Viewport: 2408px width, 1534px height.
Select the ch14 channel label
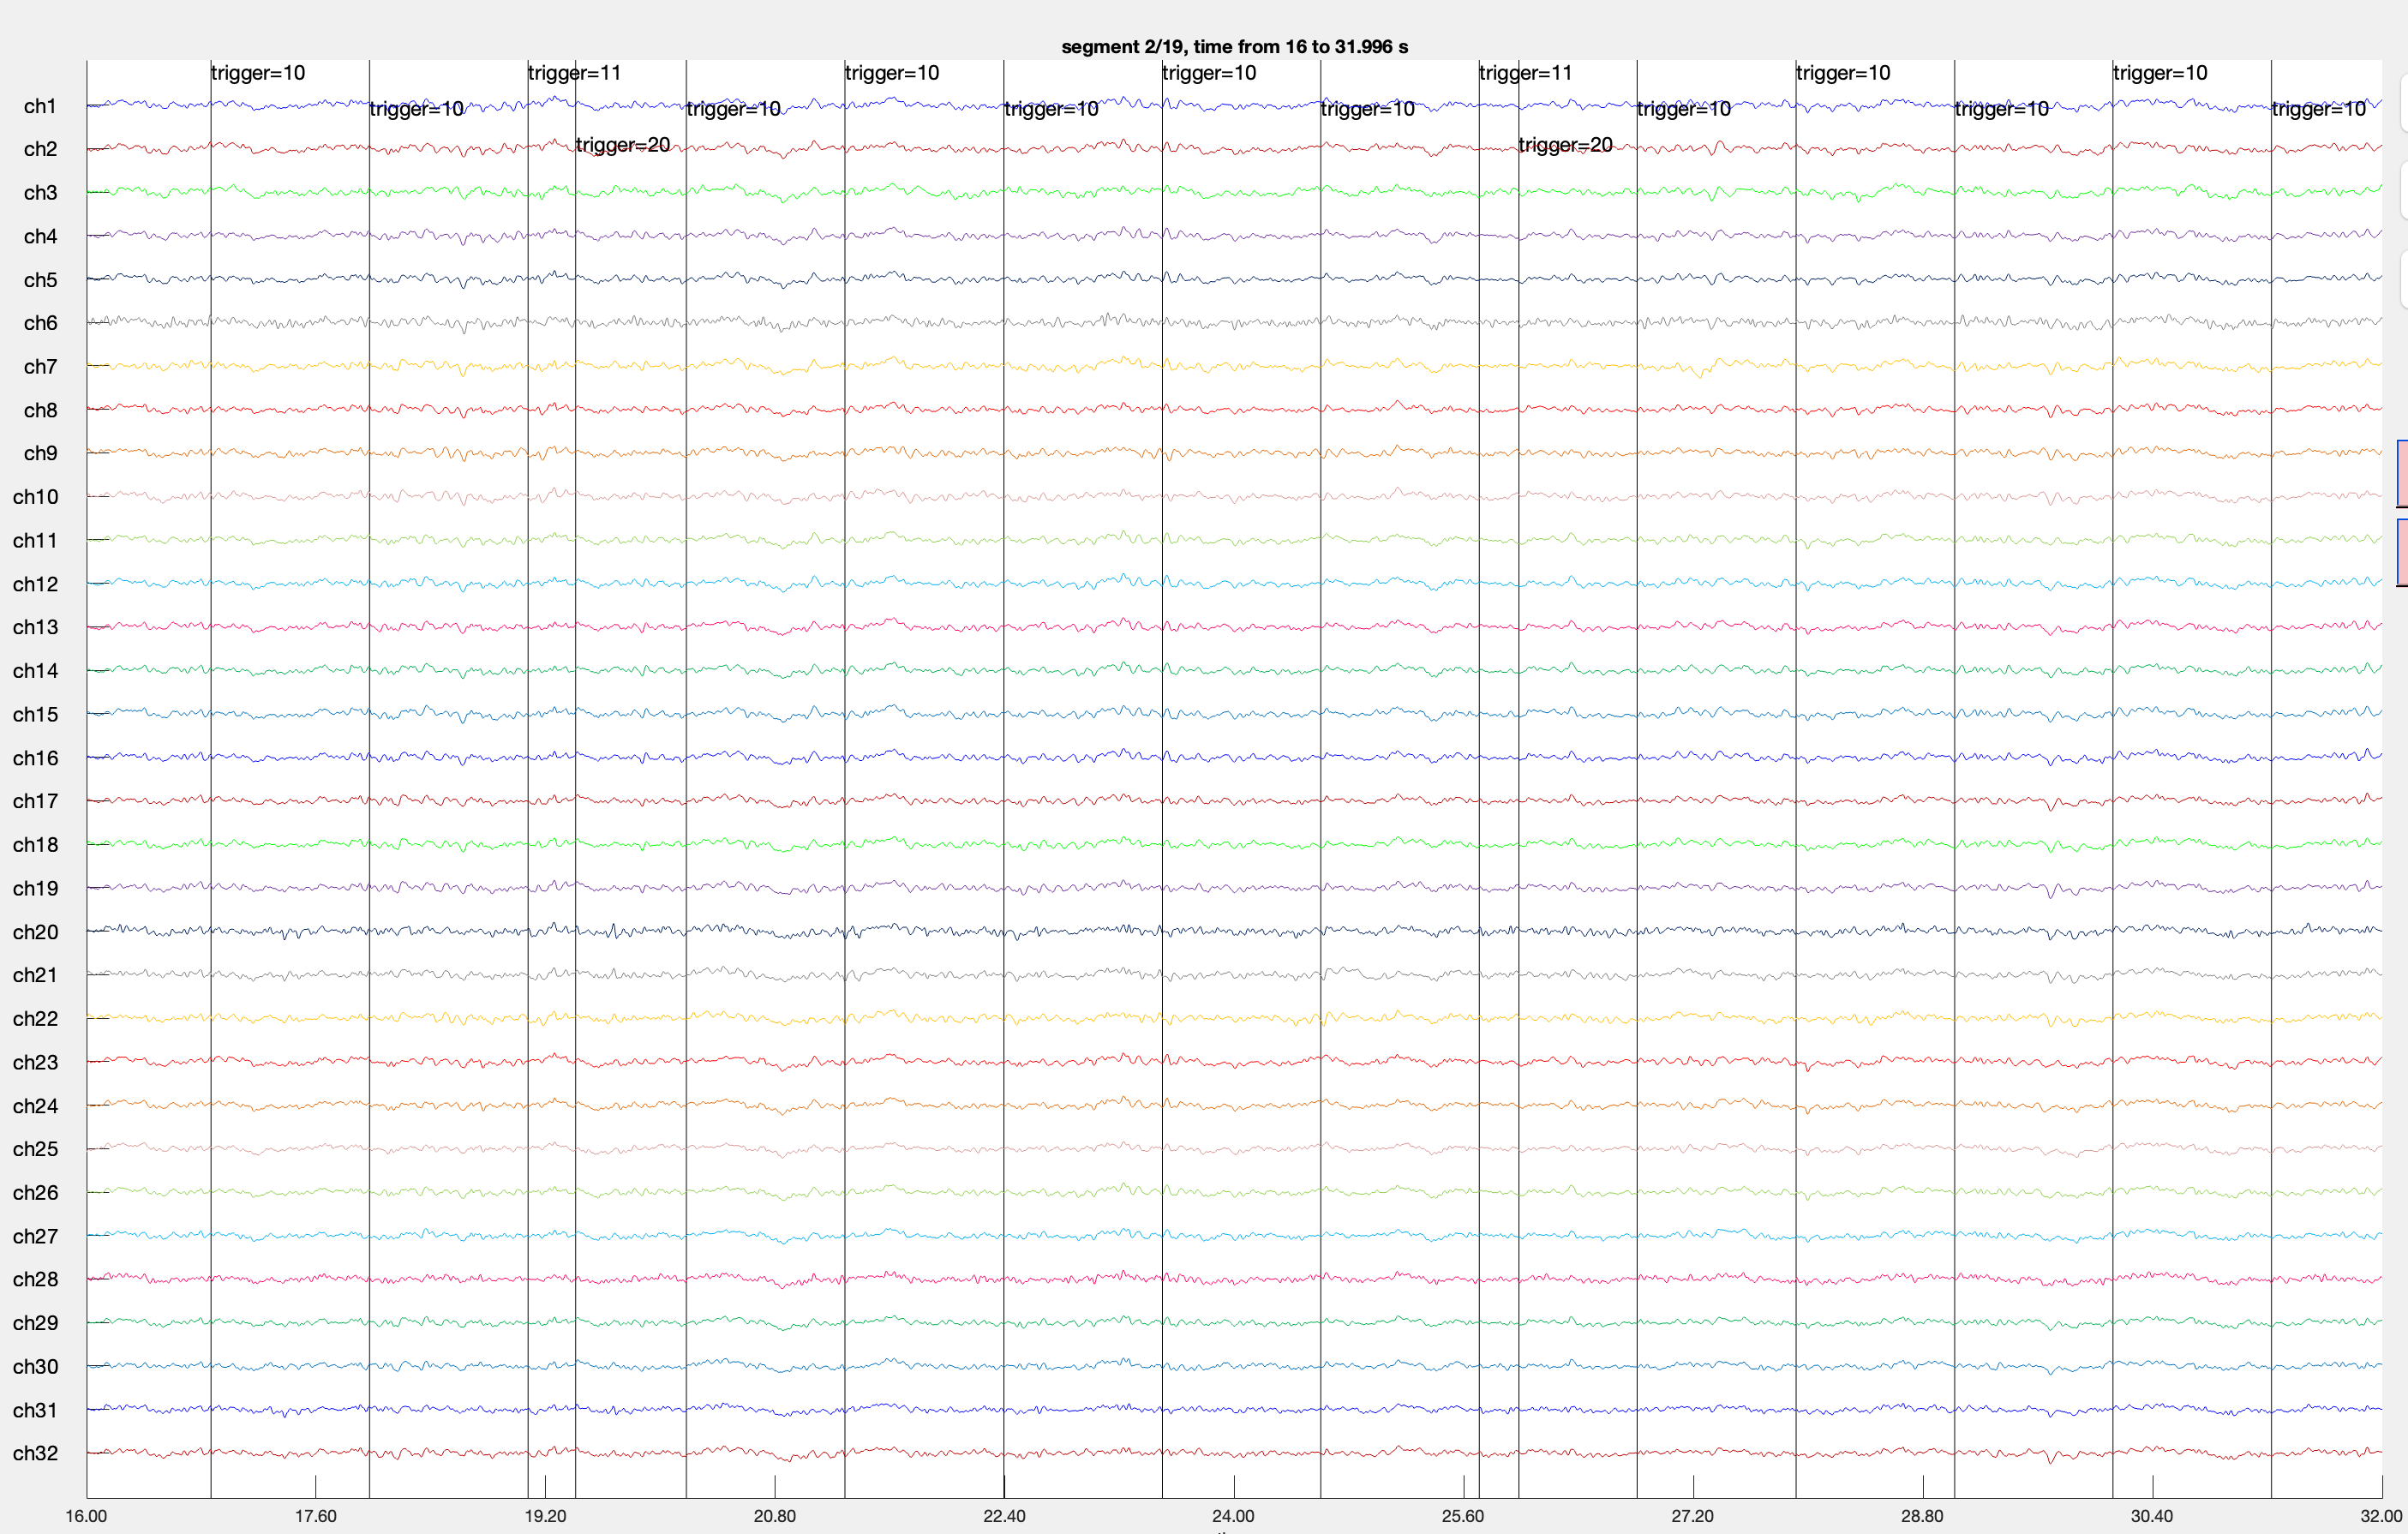pos(35,671)
